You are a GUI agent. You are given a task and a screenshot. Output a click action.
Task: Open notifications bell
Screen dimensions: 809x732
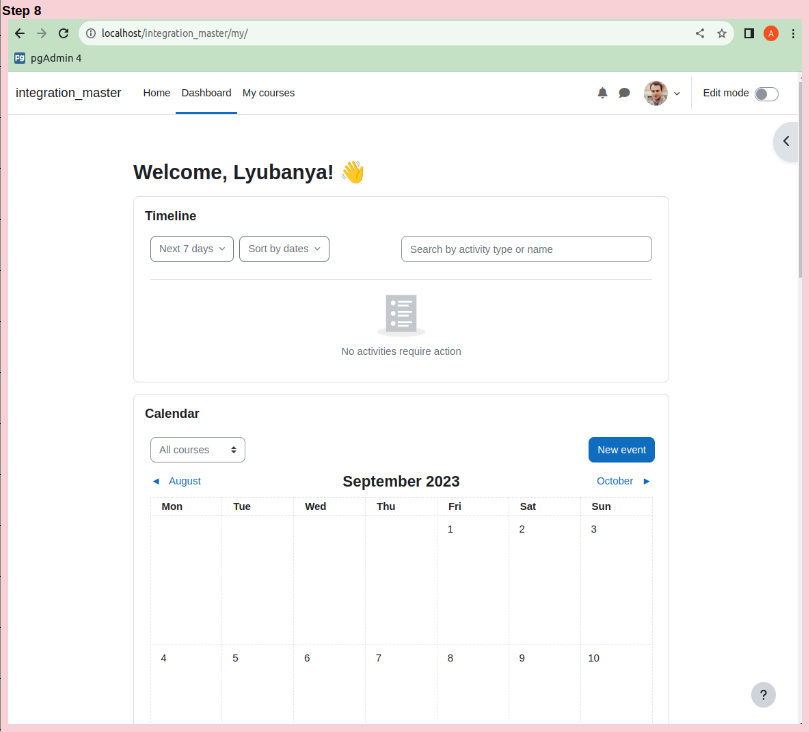pos(602,93)
